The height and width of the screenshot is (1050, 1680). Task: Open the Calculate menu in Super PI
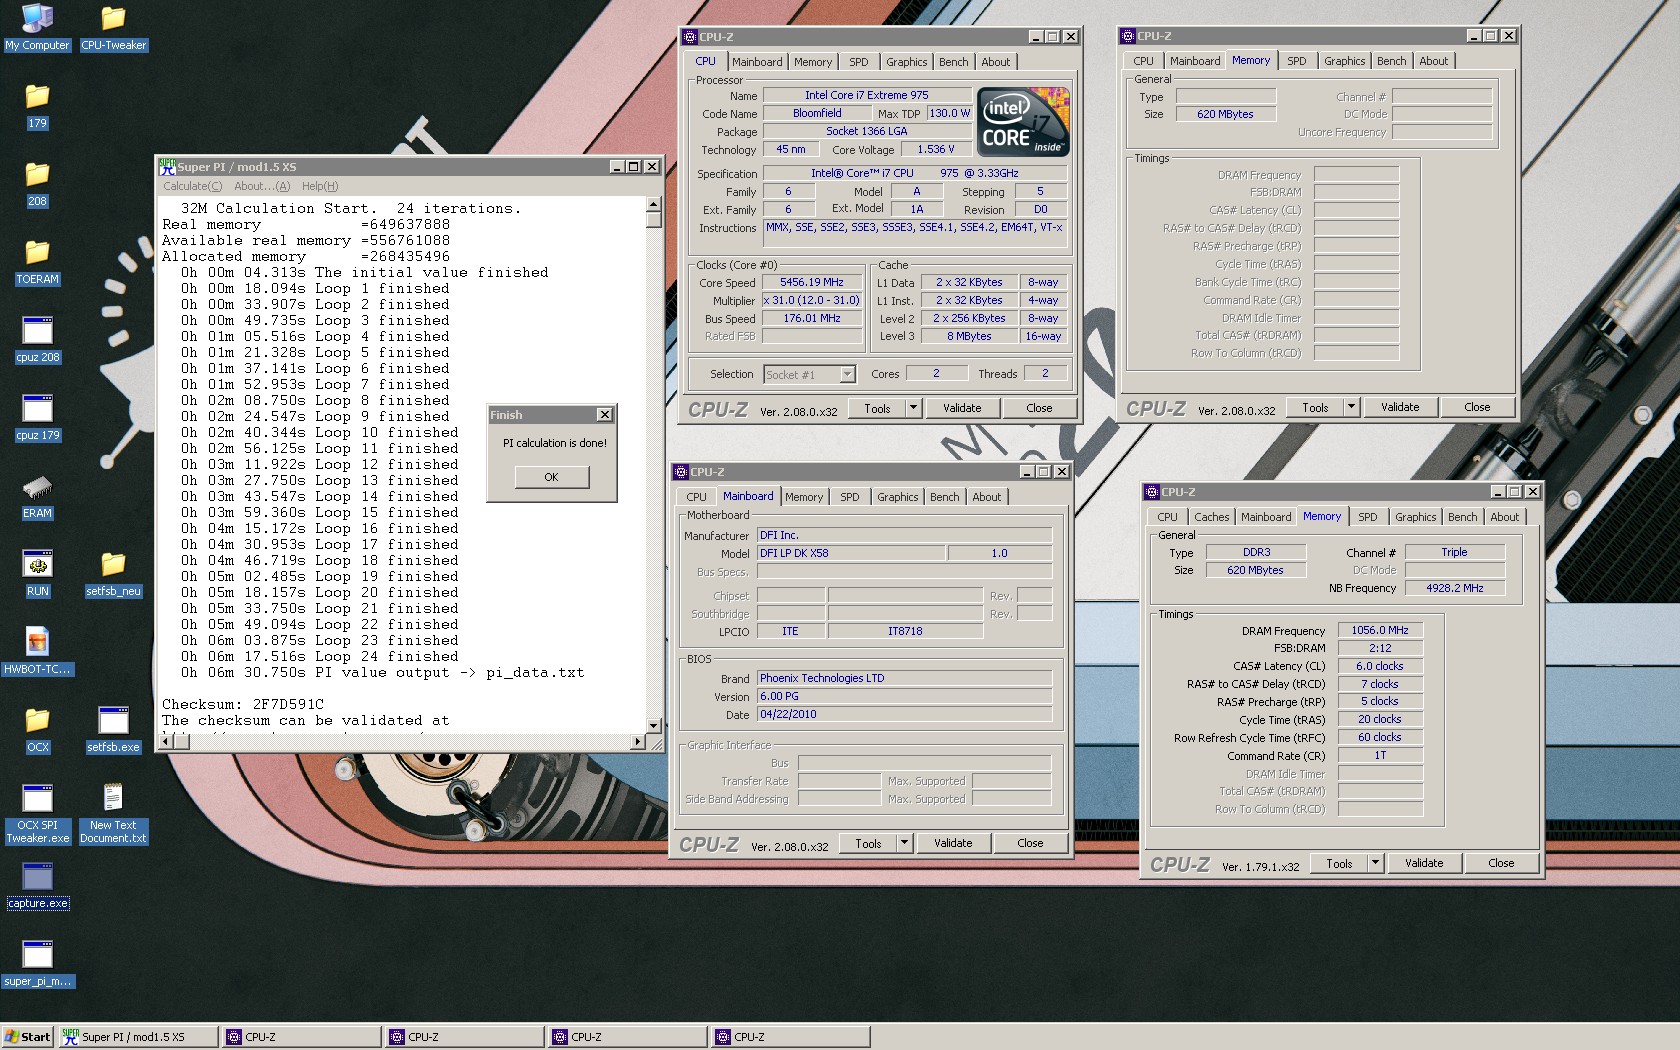[x=193, y=186]
